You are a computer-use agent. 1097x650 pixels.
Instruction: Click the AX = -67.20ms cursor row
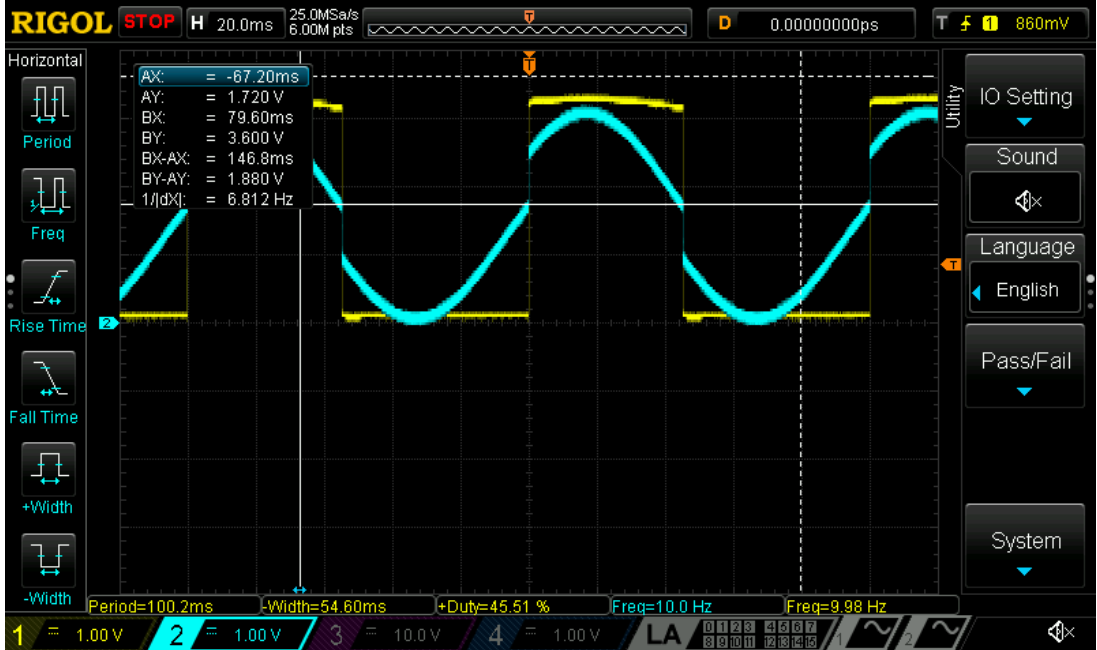(x=222, y=76)
